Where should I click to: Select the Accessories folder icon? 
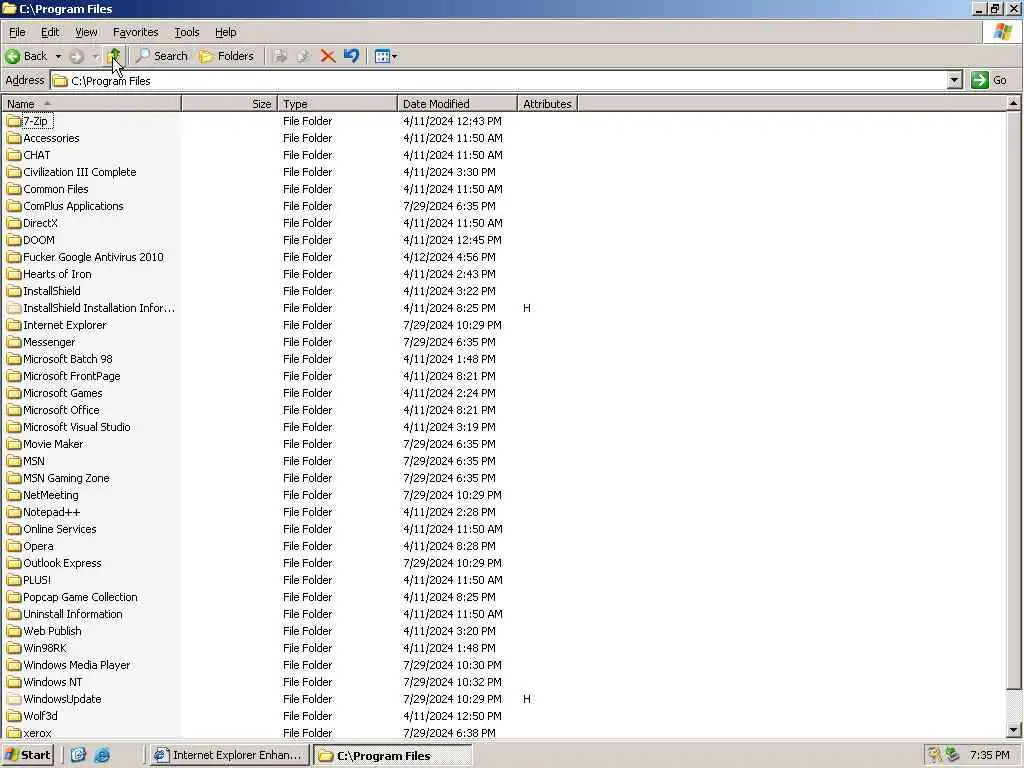pyautogui.click(x=14, y=138)
